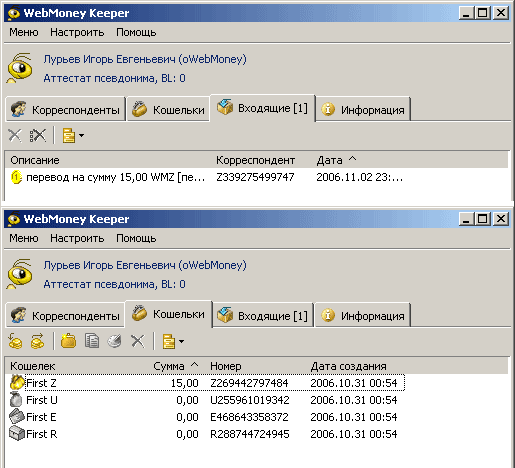The image size is (515, 468).
Task: Click the 0,00 balance of First U
Action: 187,400
